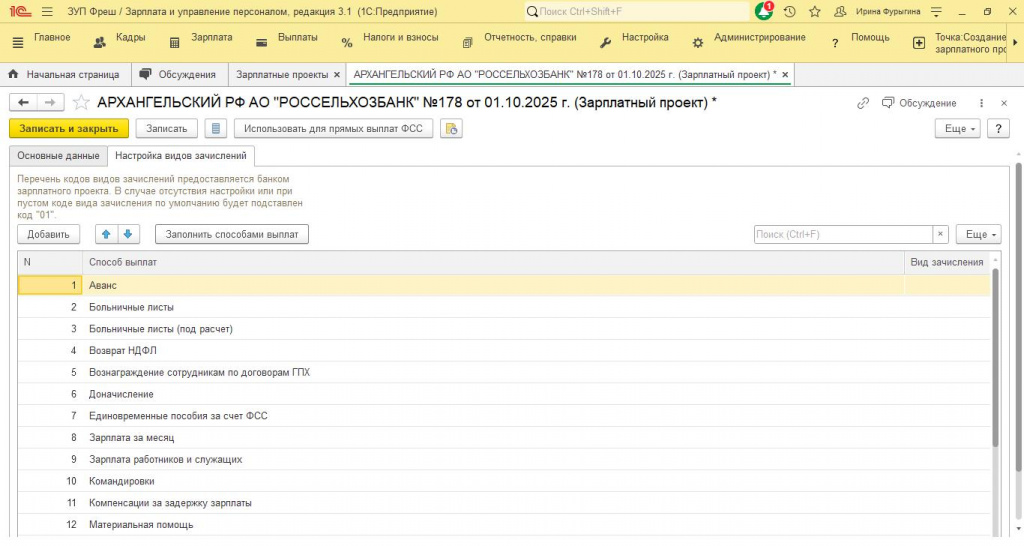Move row up with blue arrow

point(106,234)
